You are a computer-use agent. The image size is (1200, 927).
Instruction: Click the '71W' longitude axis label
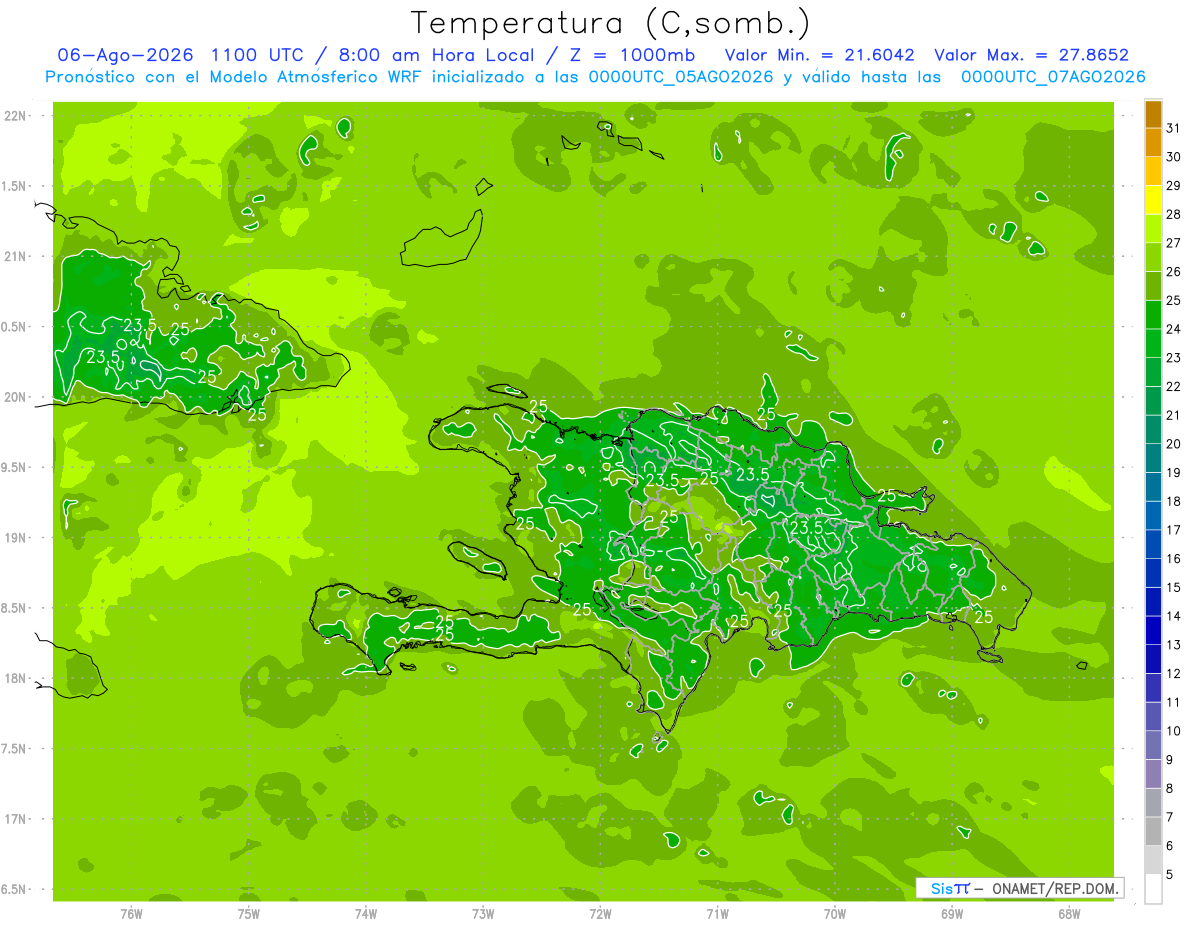tap(717, 913)
